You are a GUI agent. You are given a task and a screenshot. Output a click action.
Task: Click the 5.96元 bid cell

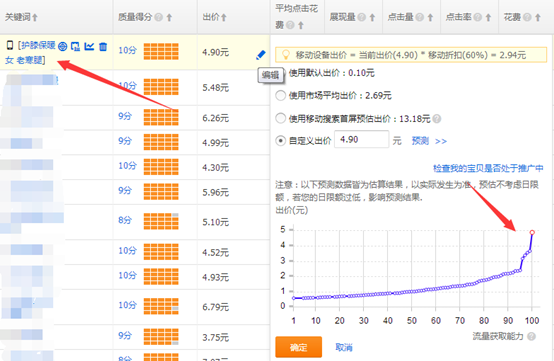216,193
